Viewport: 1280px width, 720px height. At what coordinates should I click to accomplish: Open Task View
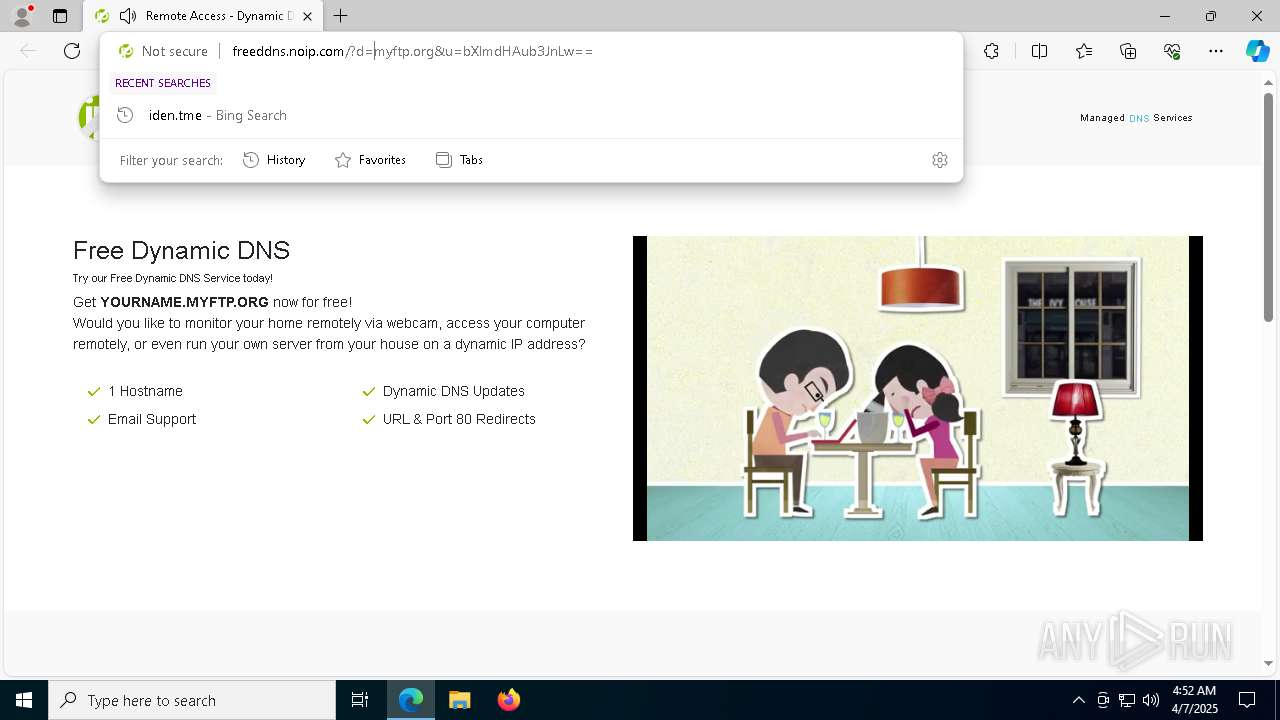click(x=360, y=700)
